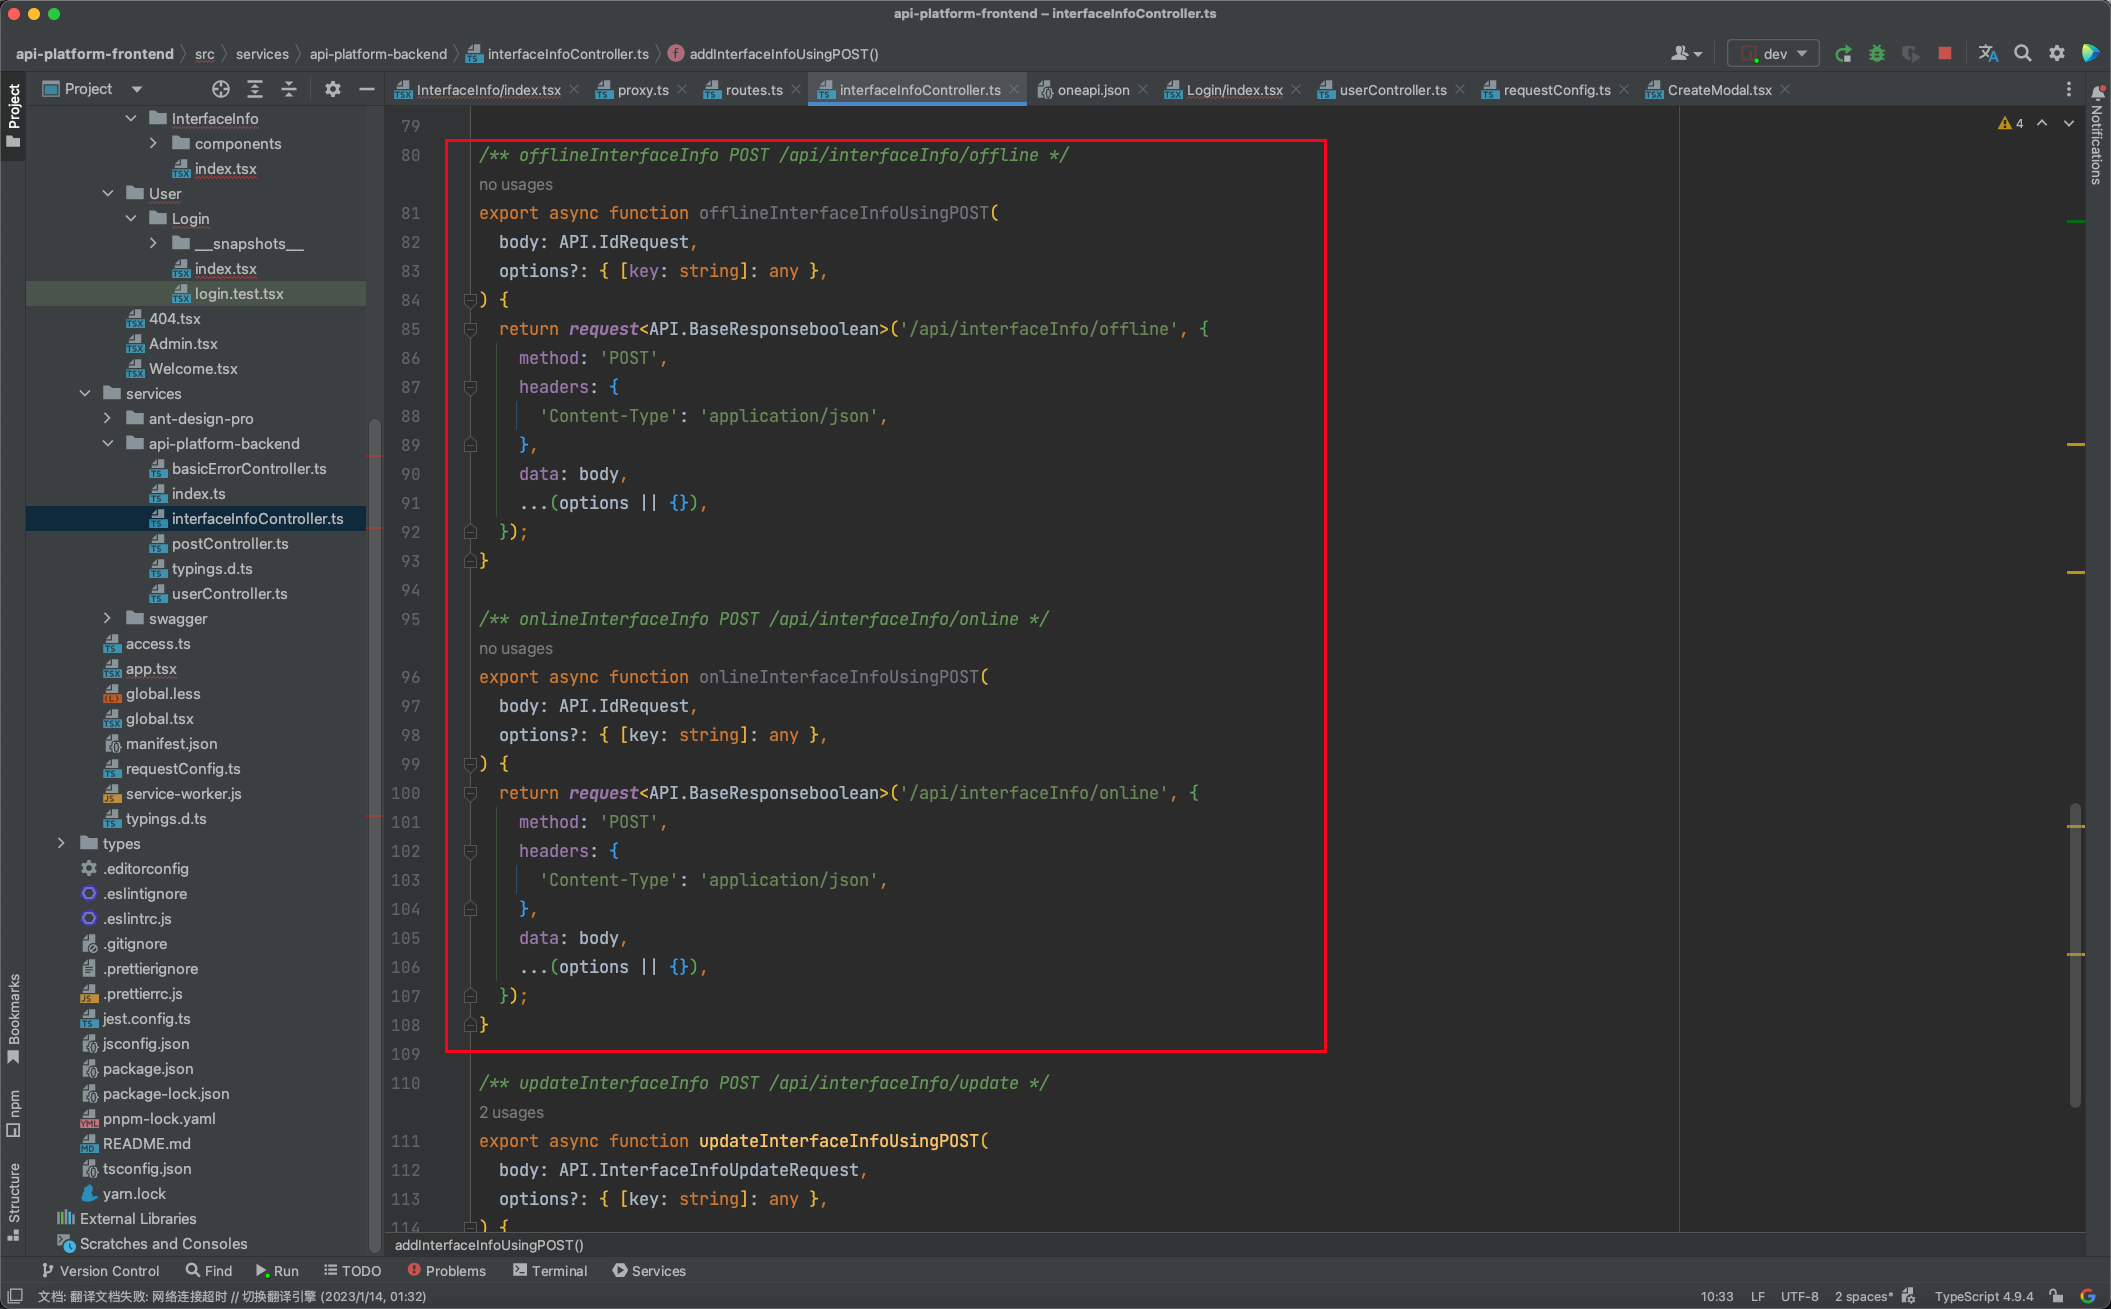
Task: Click Collapse All icon in Project panel
Action: tap(289, 89)
